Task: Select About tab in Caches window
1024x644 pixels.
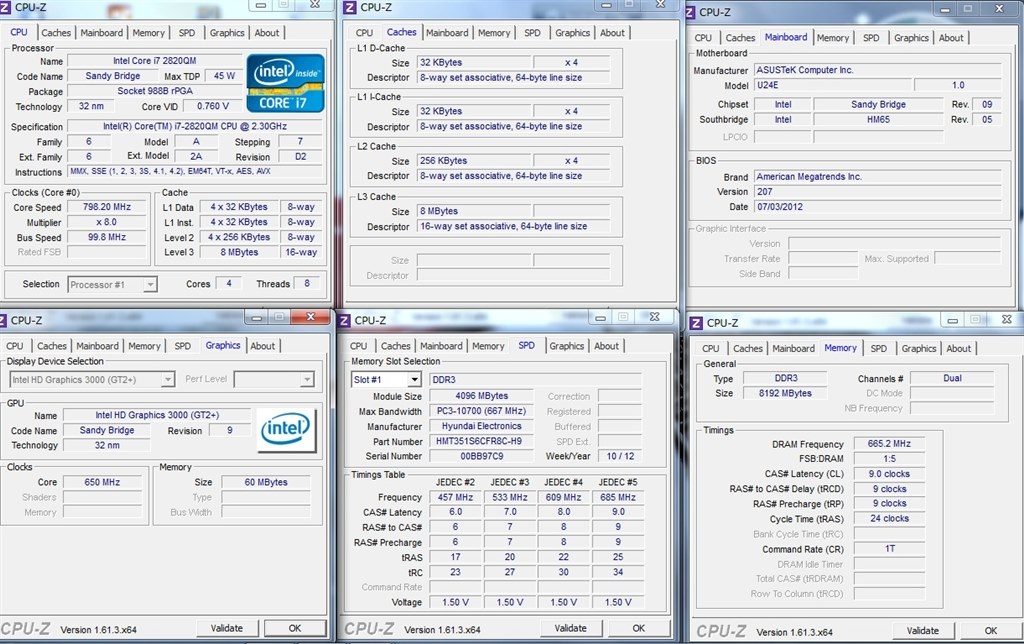Action: click(x=612, y=33)
